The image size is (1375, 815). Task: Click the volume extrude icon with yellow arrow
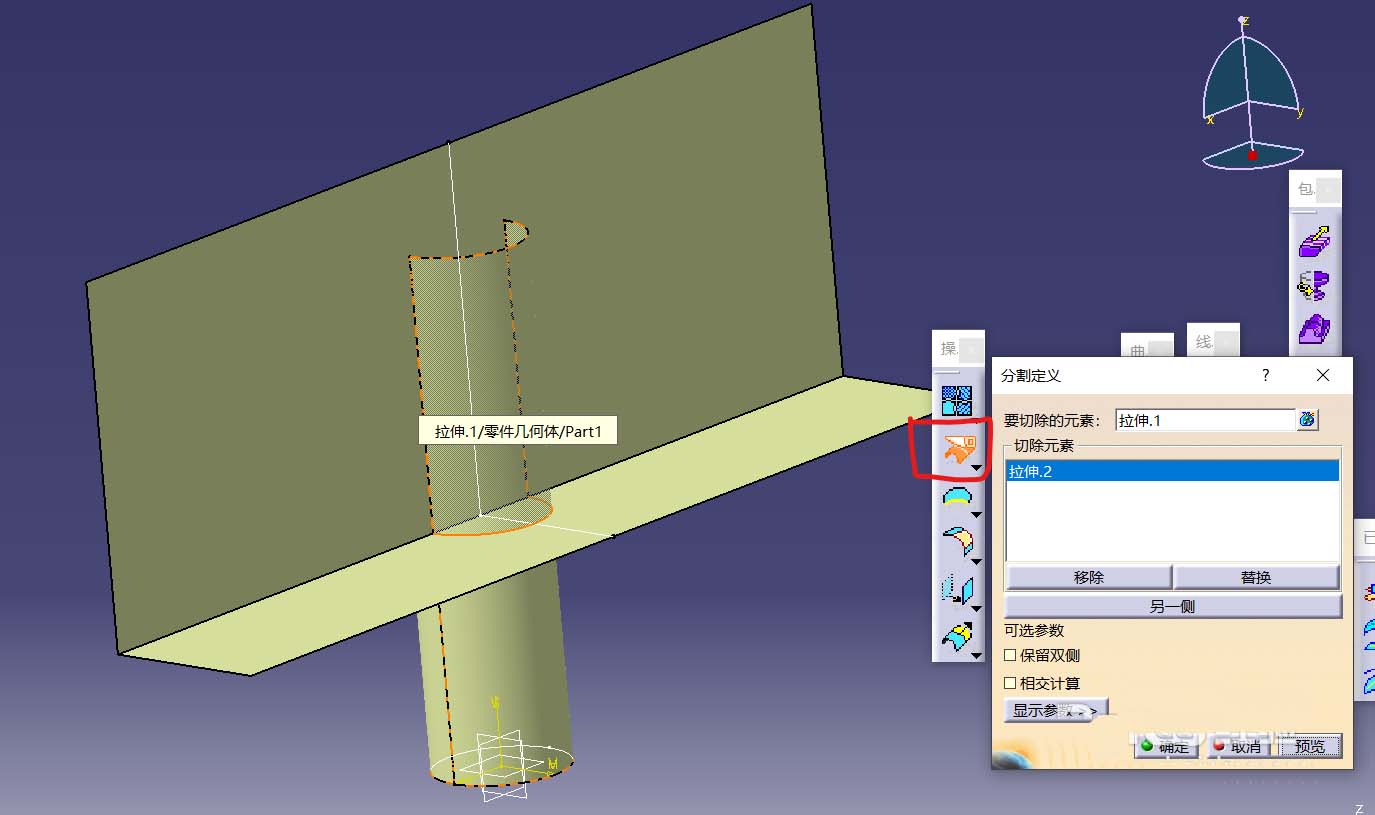click(1314, 241)
